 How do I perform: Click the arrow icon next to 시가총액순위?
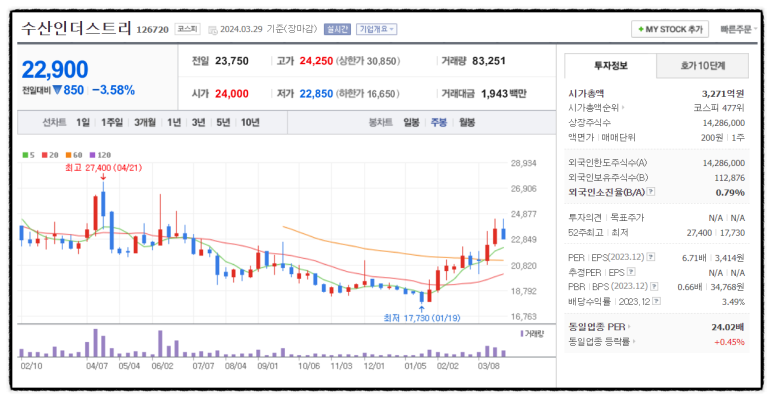(623, 108)
